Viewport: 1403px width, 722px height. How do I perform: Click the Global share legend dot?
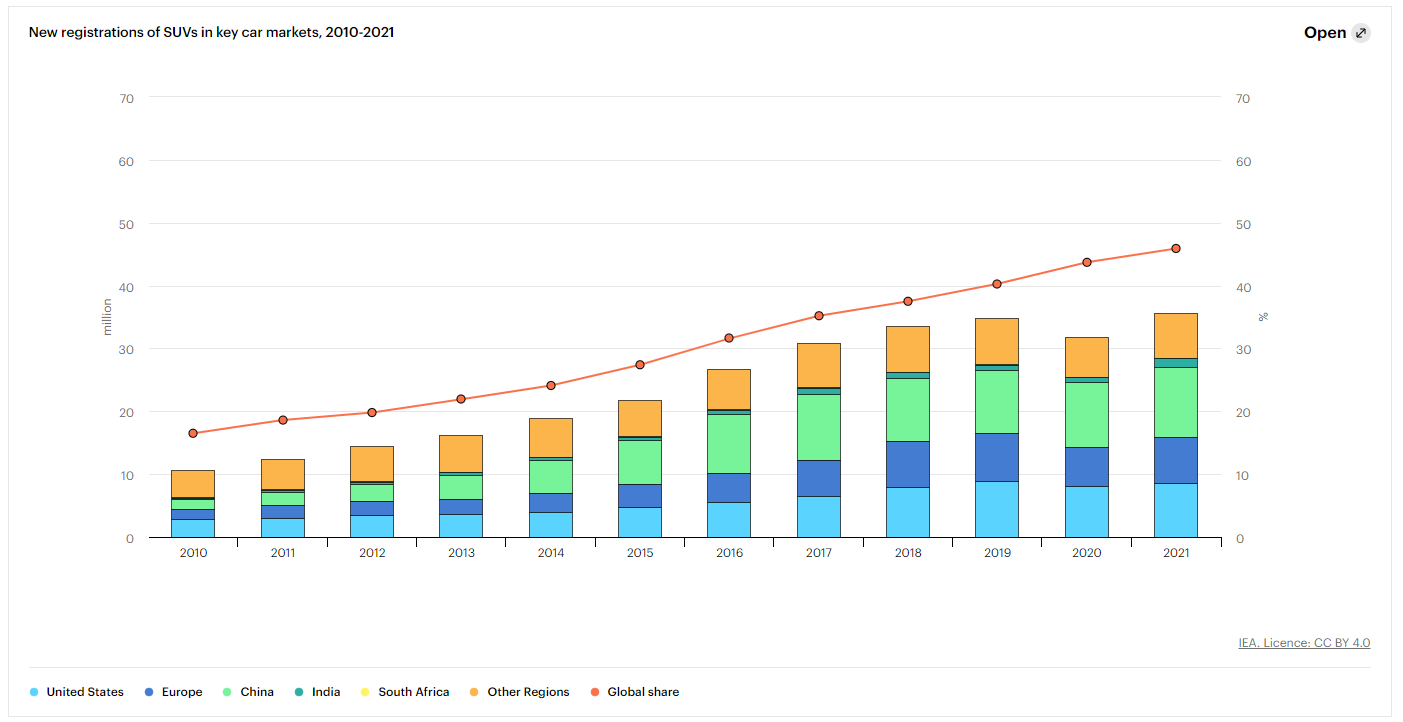[x=595, y=692]
